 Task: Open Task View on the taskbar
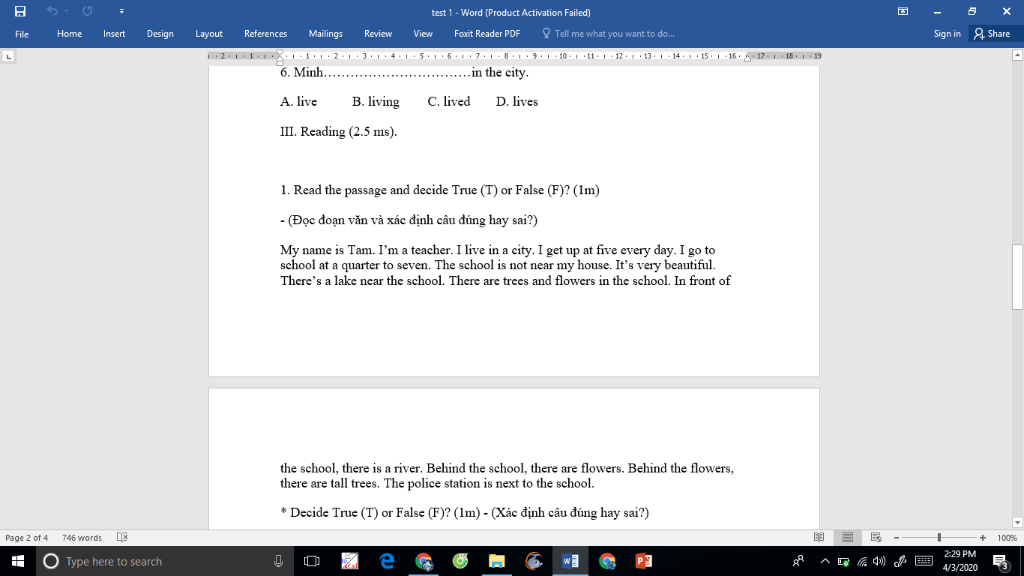(312, 561)
